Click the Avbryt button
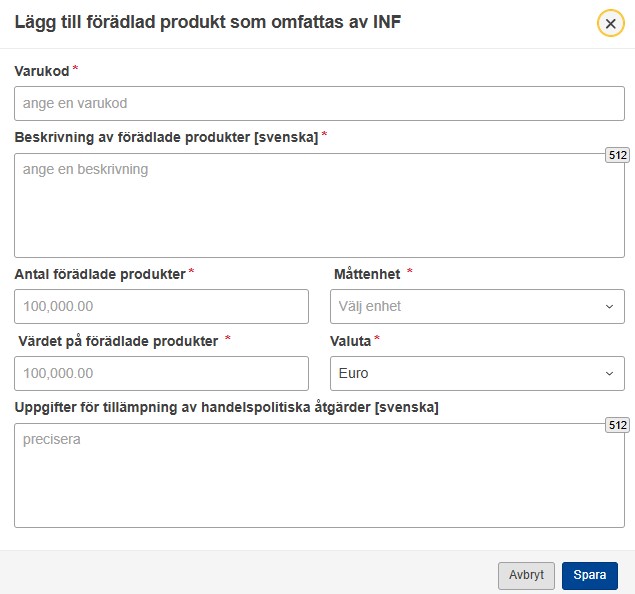Screen dimensions: 635x594 click(526, 575)
